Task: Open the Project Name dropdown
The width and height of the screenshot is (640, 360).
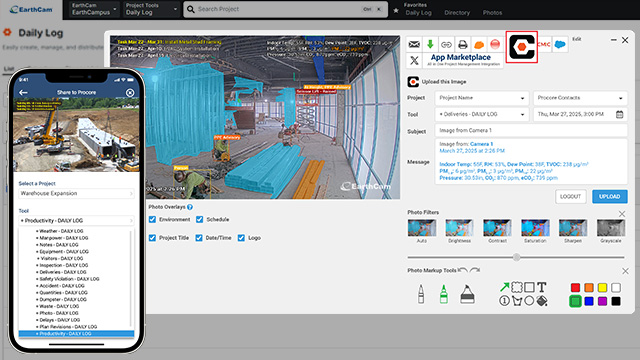Action: point(482,98)
